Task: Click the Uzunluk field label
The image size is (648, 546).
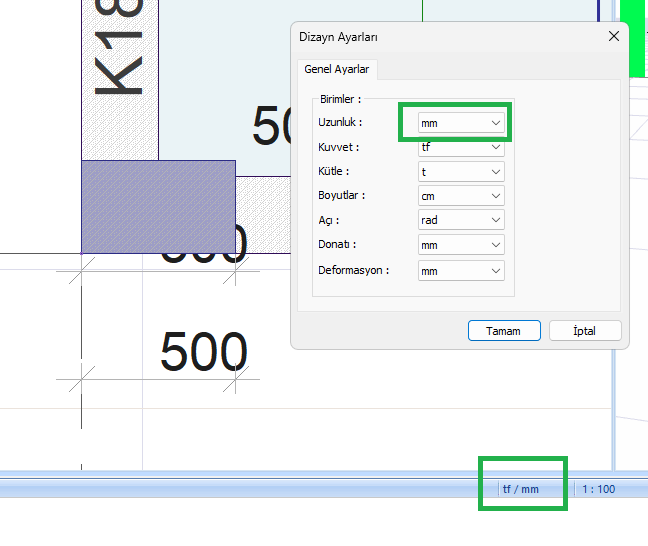Action: (339, 122)
